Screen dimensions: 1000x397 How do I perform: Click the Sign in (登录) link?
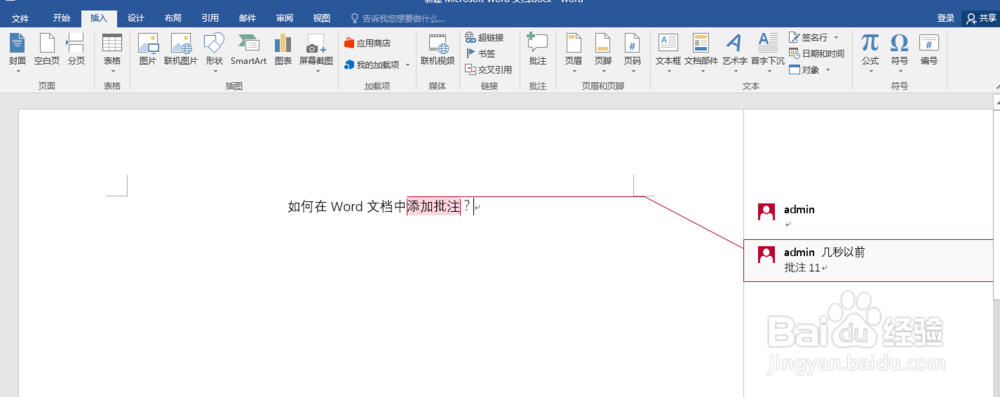click(946, 19)
